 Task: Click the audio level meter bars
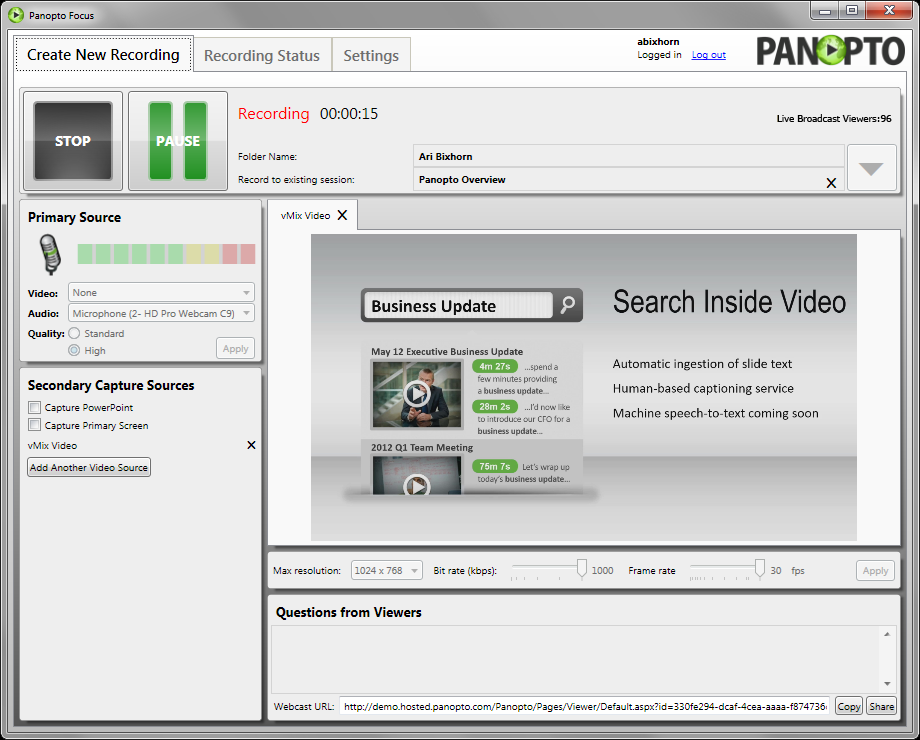[x=166, y=254]
